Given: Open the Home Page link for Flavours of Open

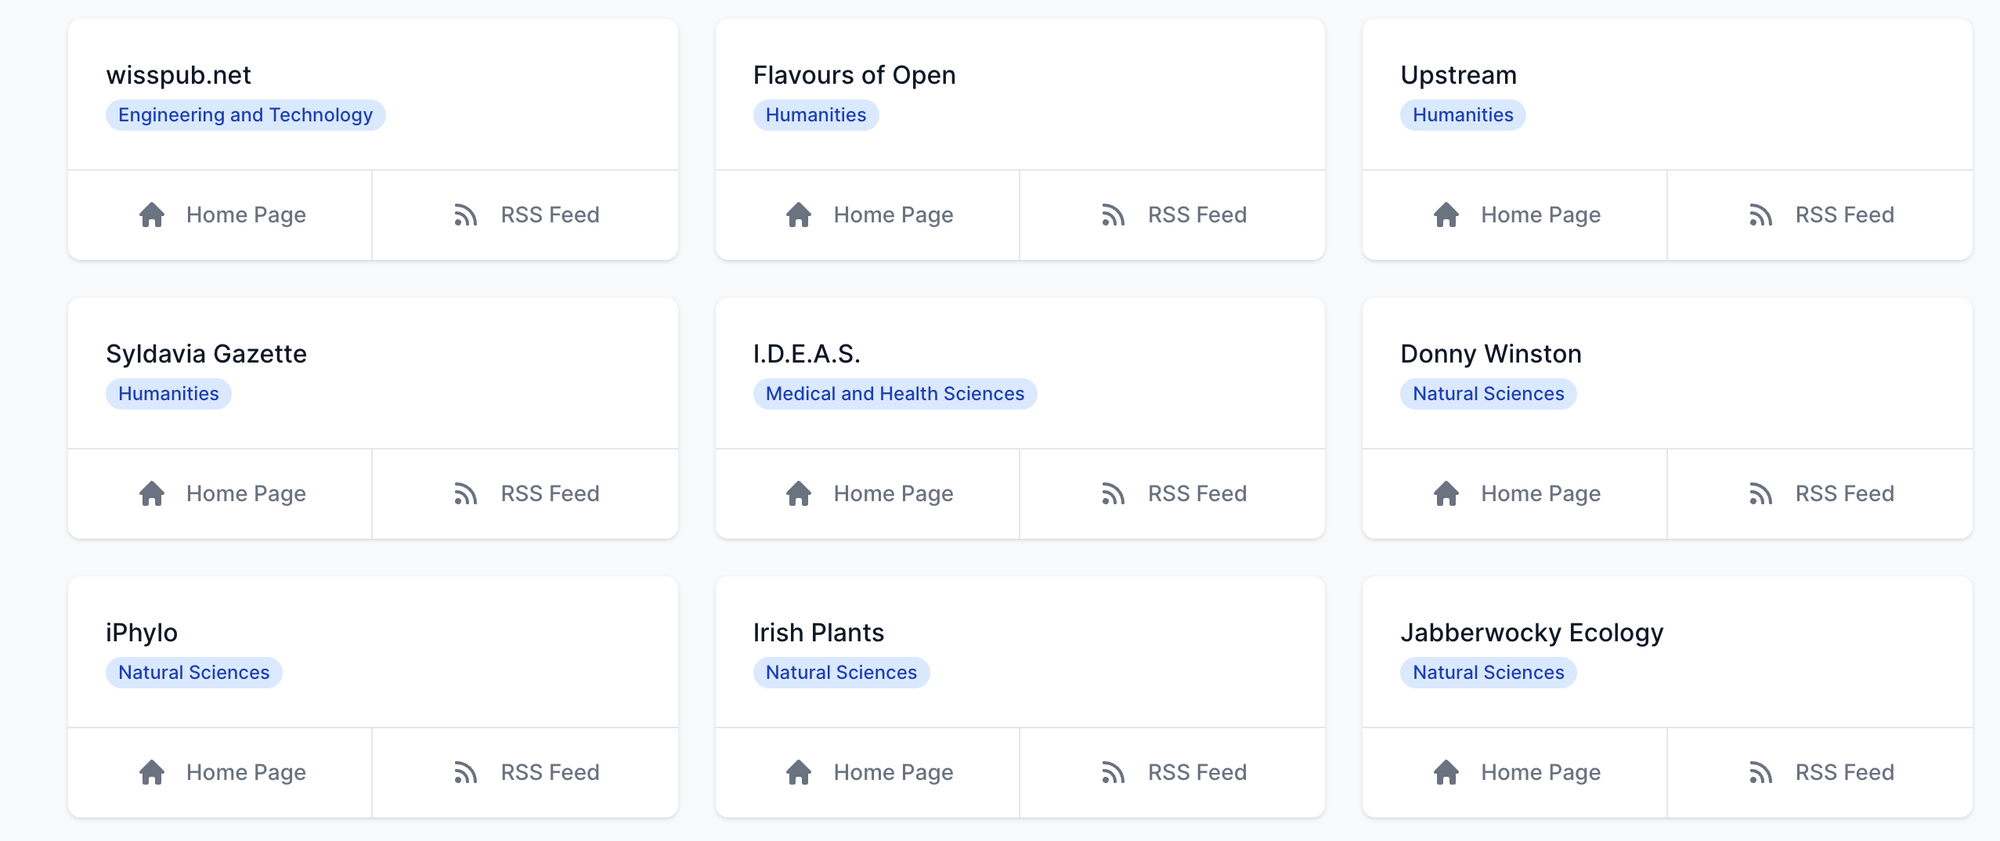Looking at the screenshot, I should click(892, 215).
